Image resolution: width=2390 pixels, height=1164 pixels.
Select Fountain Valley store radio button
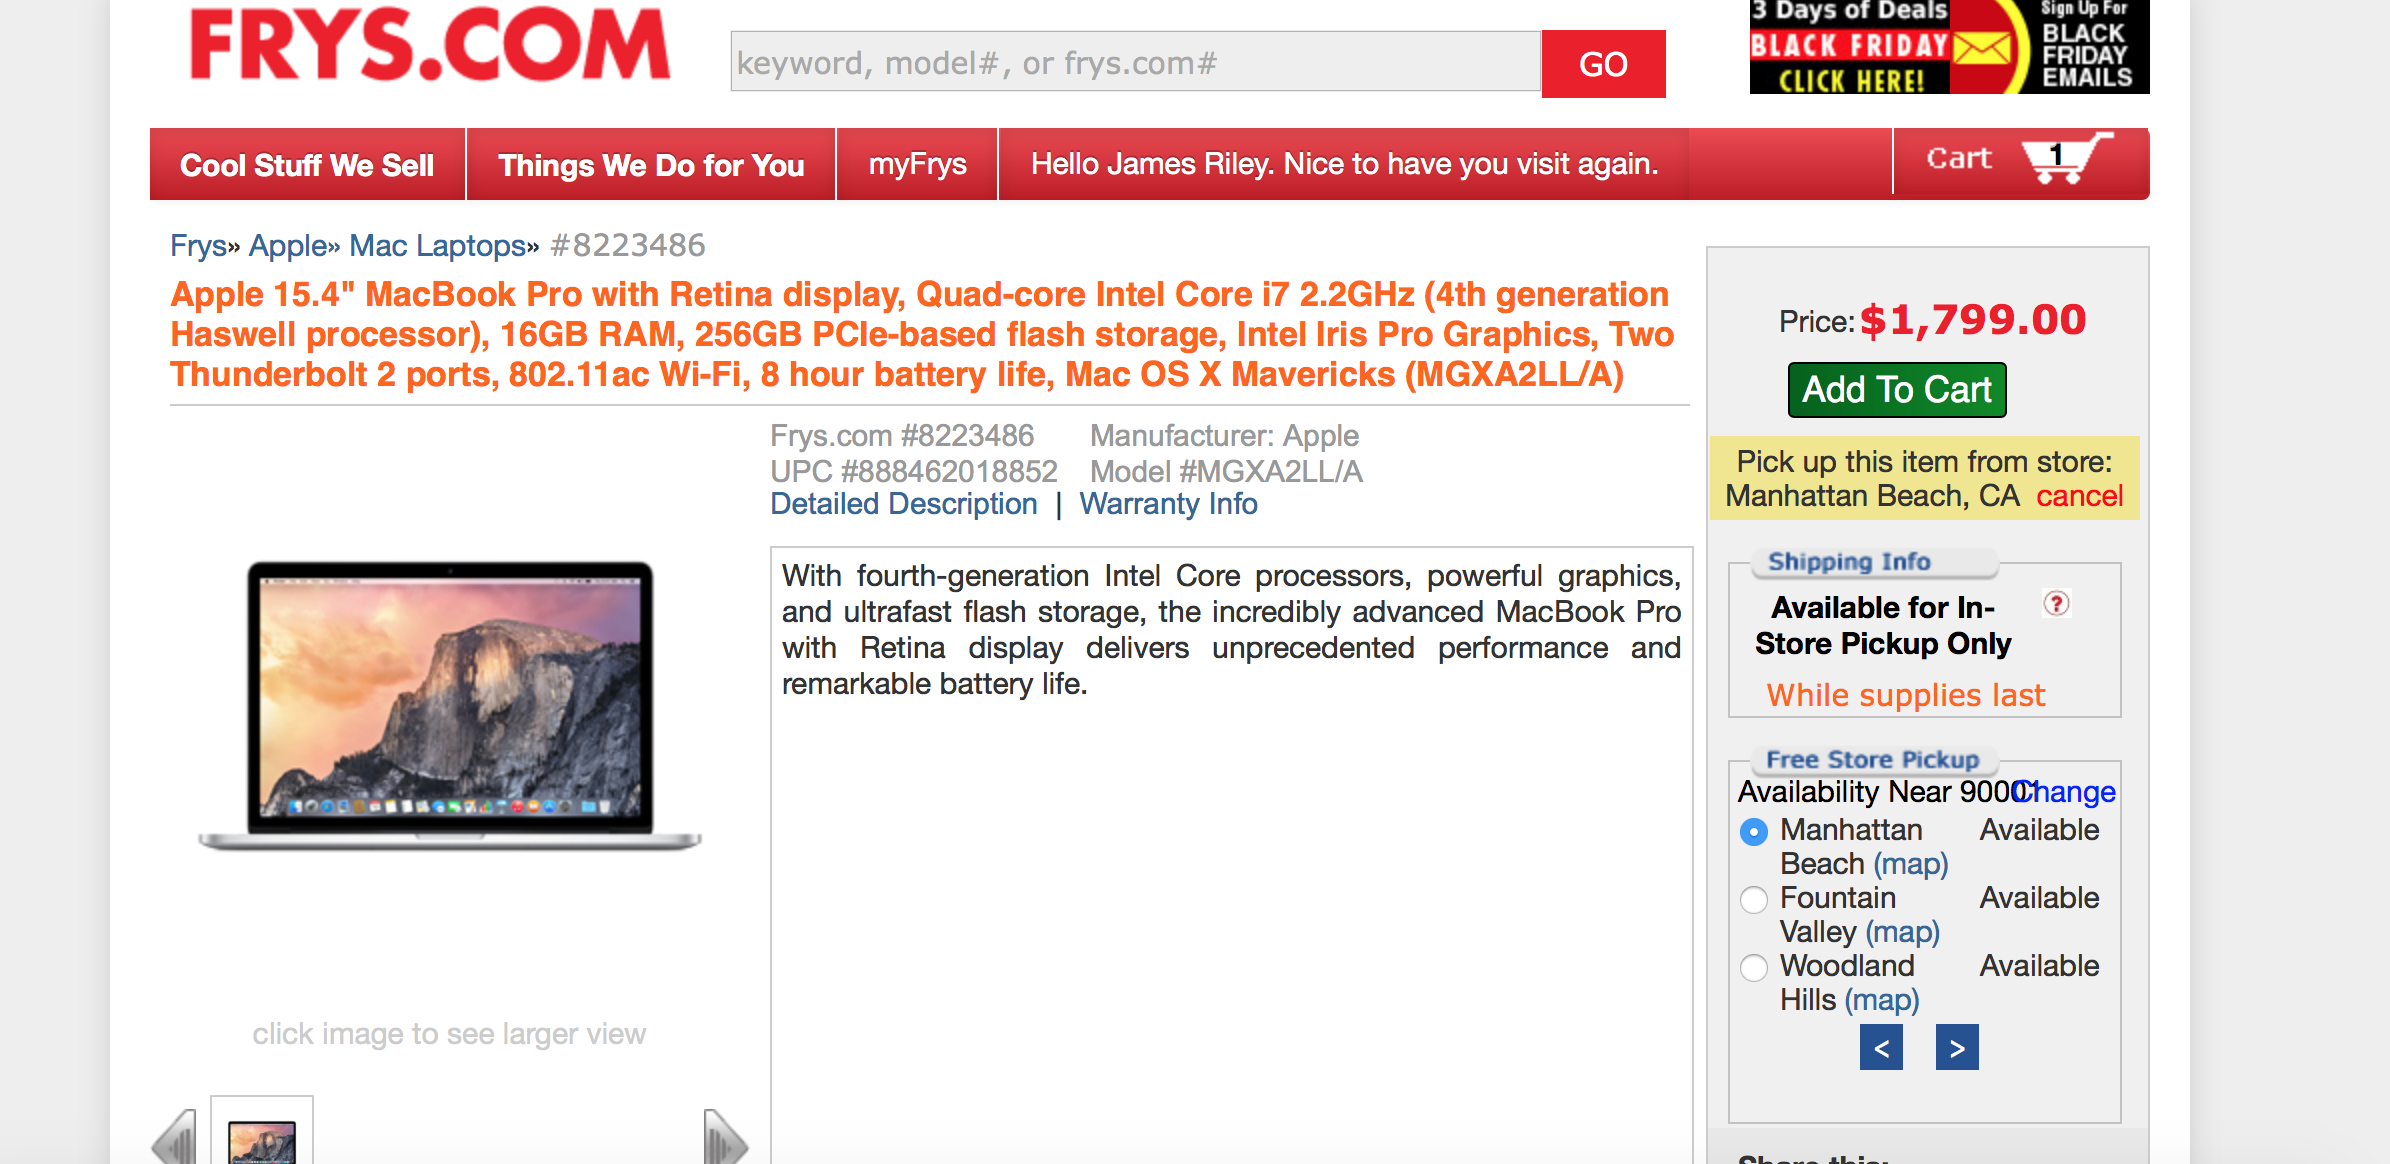pyautogui.click(x=1754, y=900)
